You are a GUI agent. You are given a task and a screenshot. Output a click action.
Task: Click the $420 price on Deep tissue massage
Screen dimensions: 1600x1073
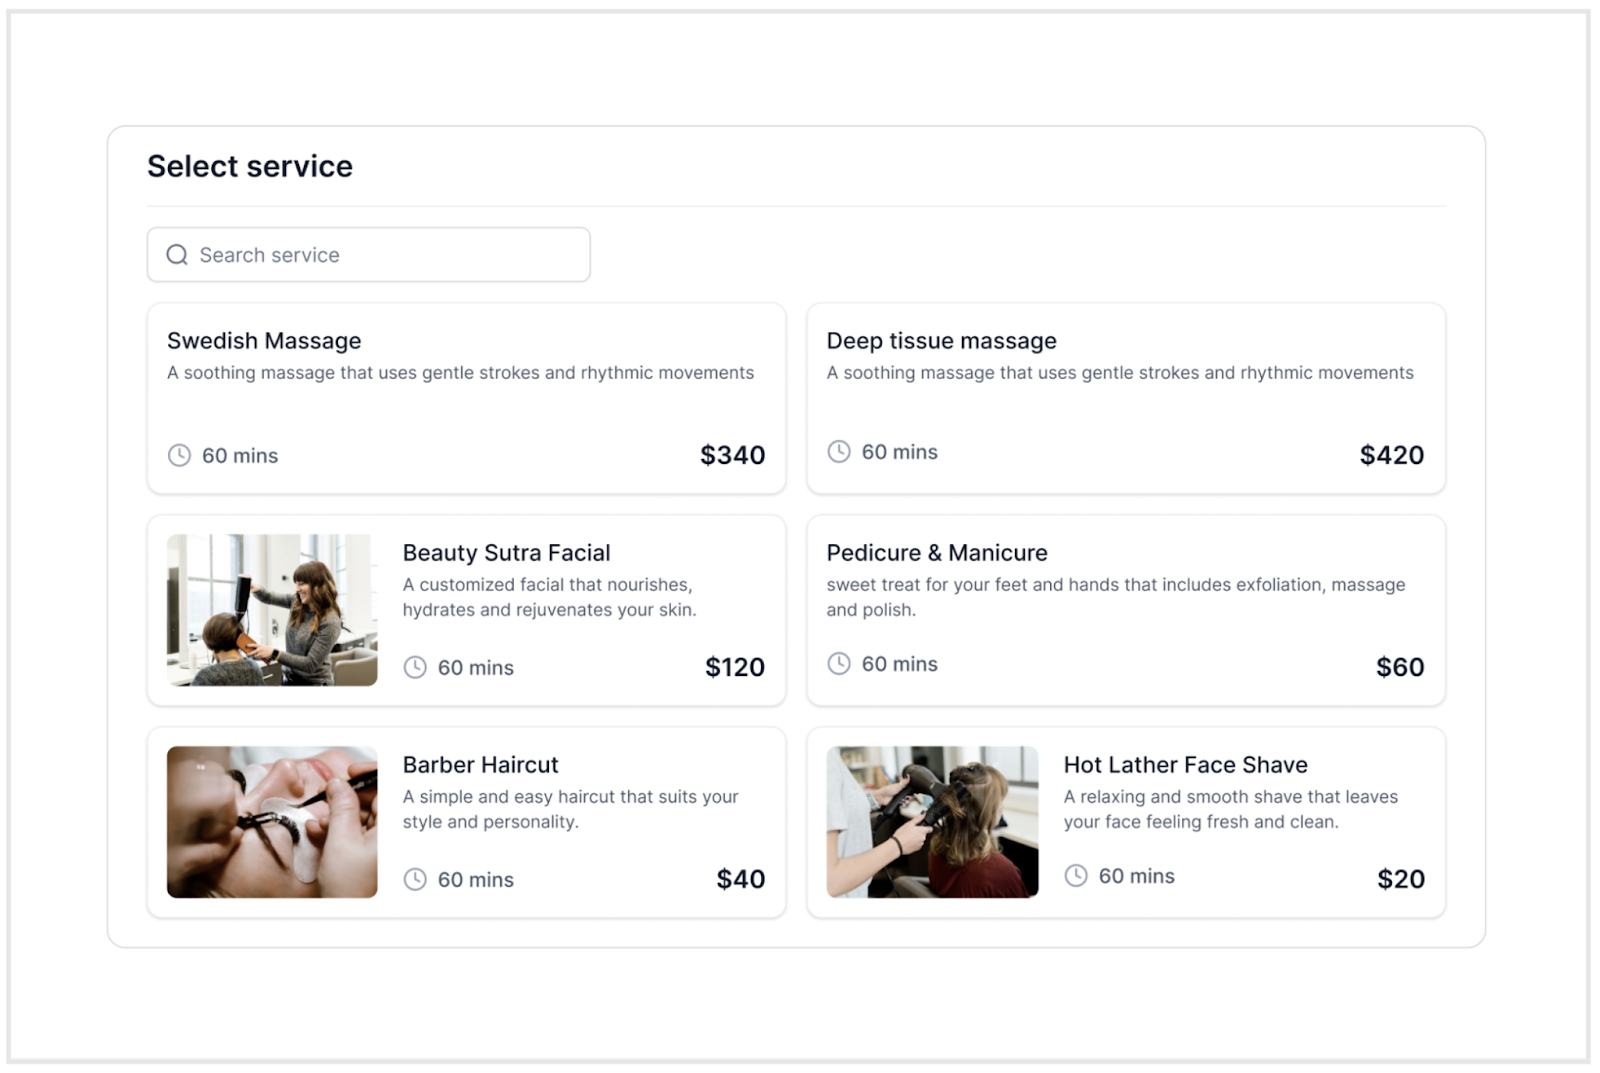1392,454
